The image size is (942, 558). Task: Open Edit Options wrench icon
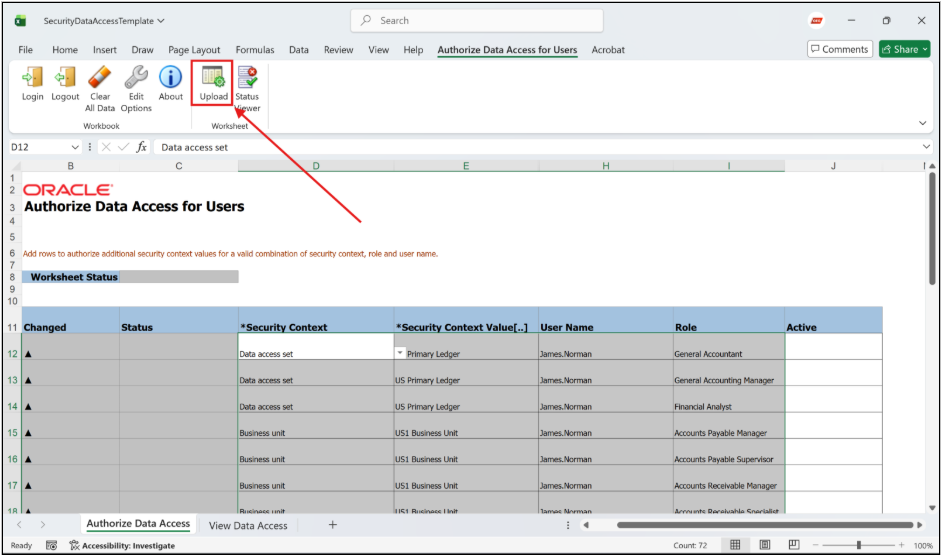(x=136, y=77)
